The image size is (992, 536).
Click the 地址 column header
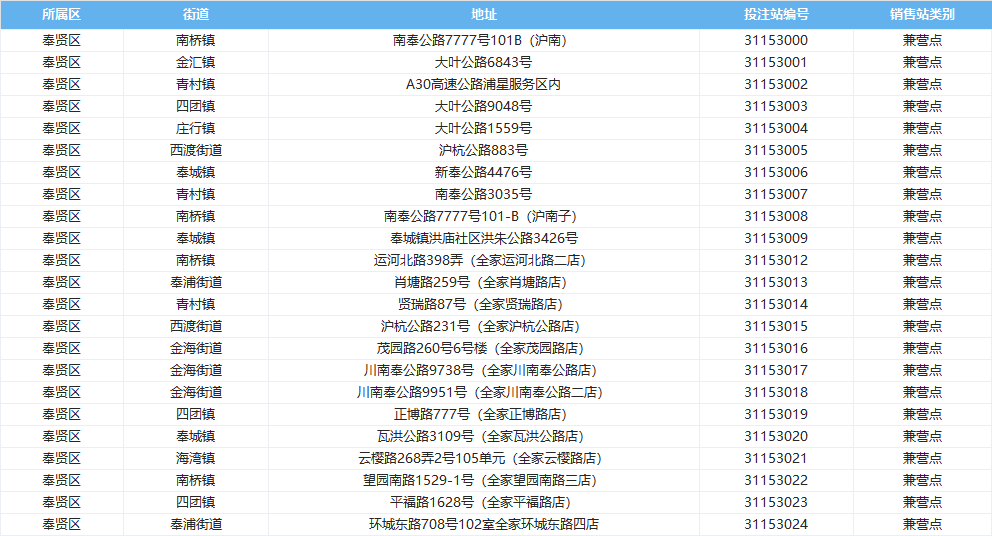483,15
